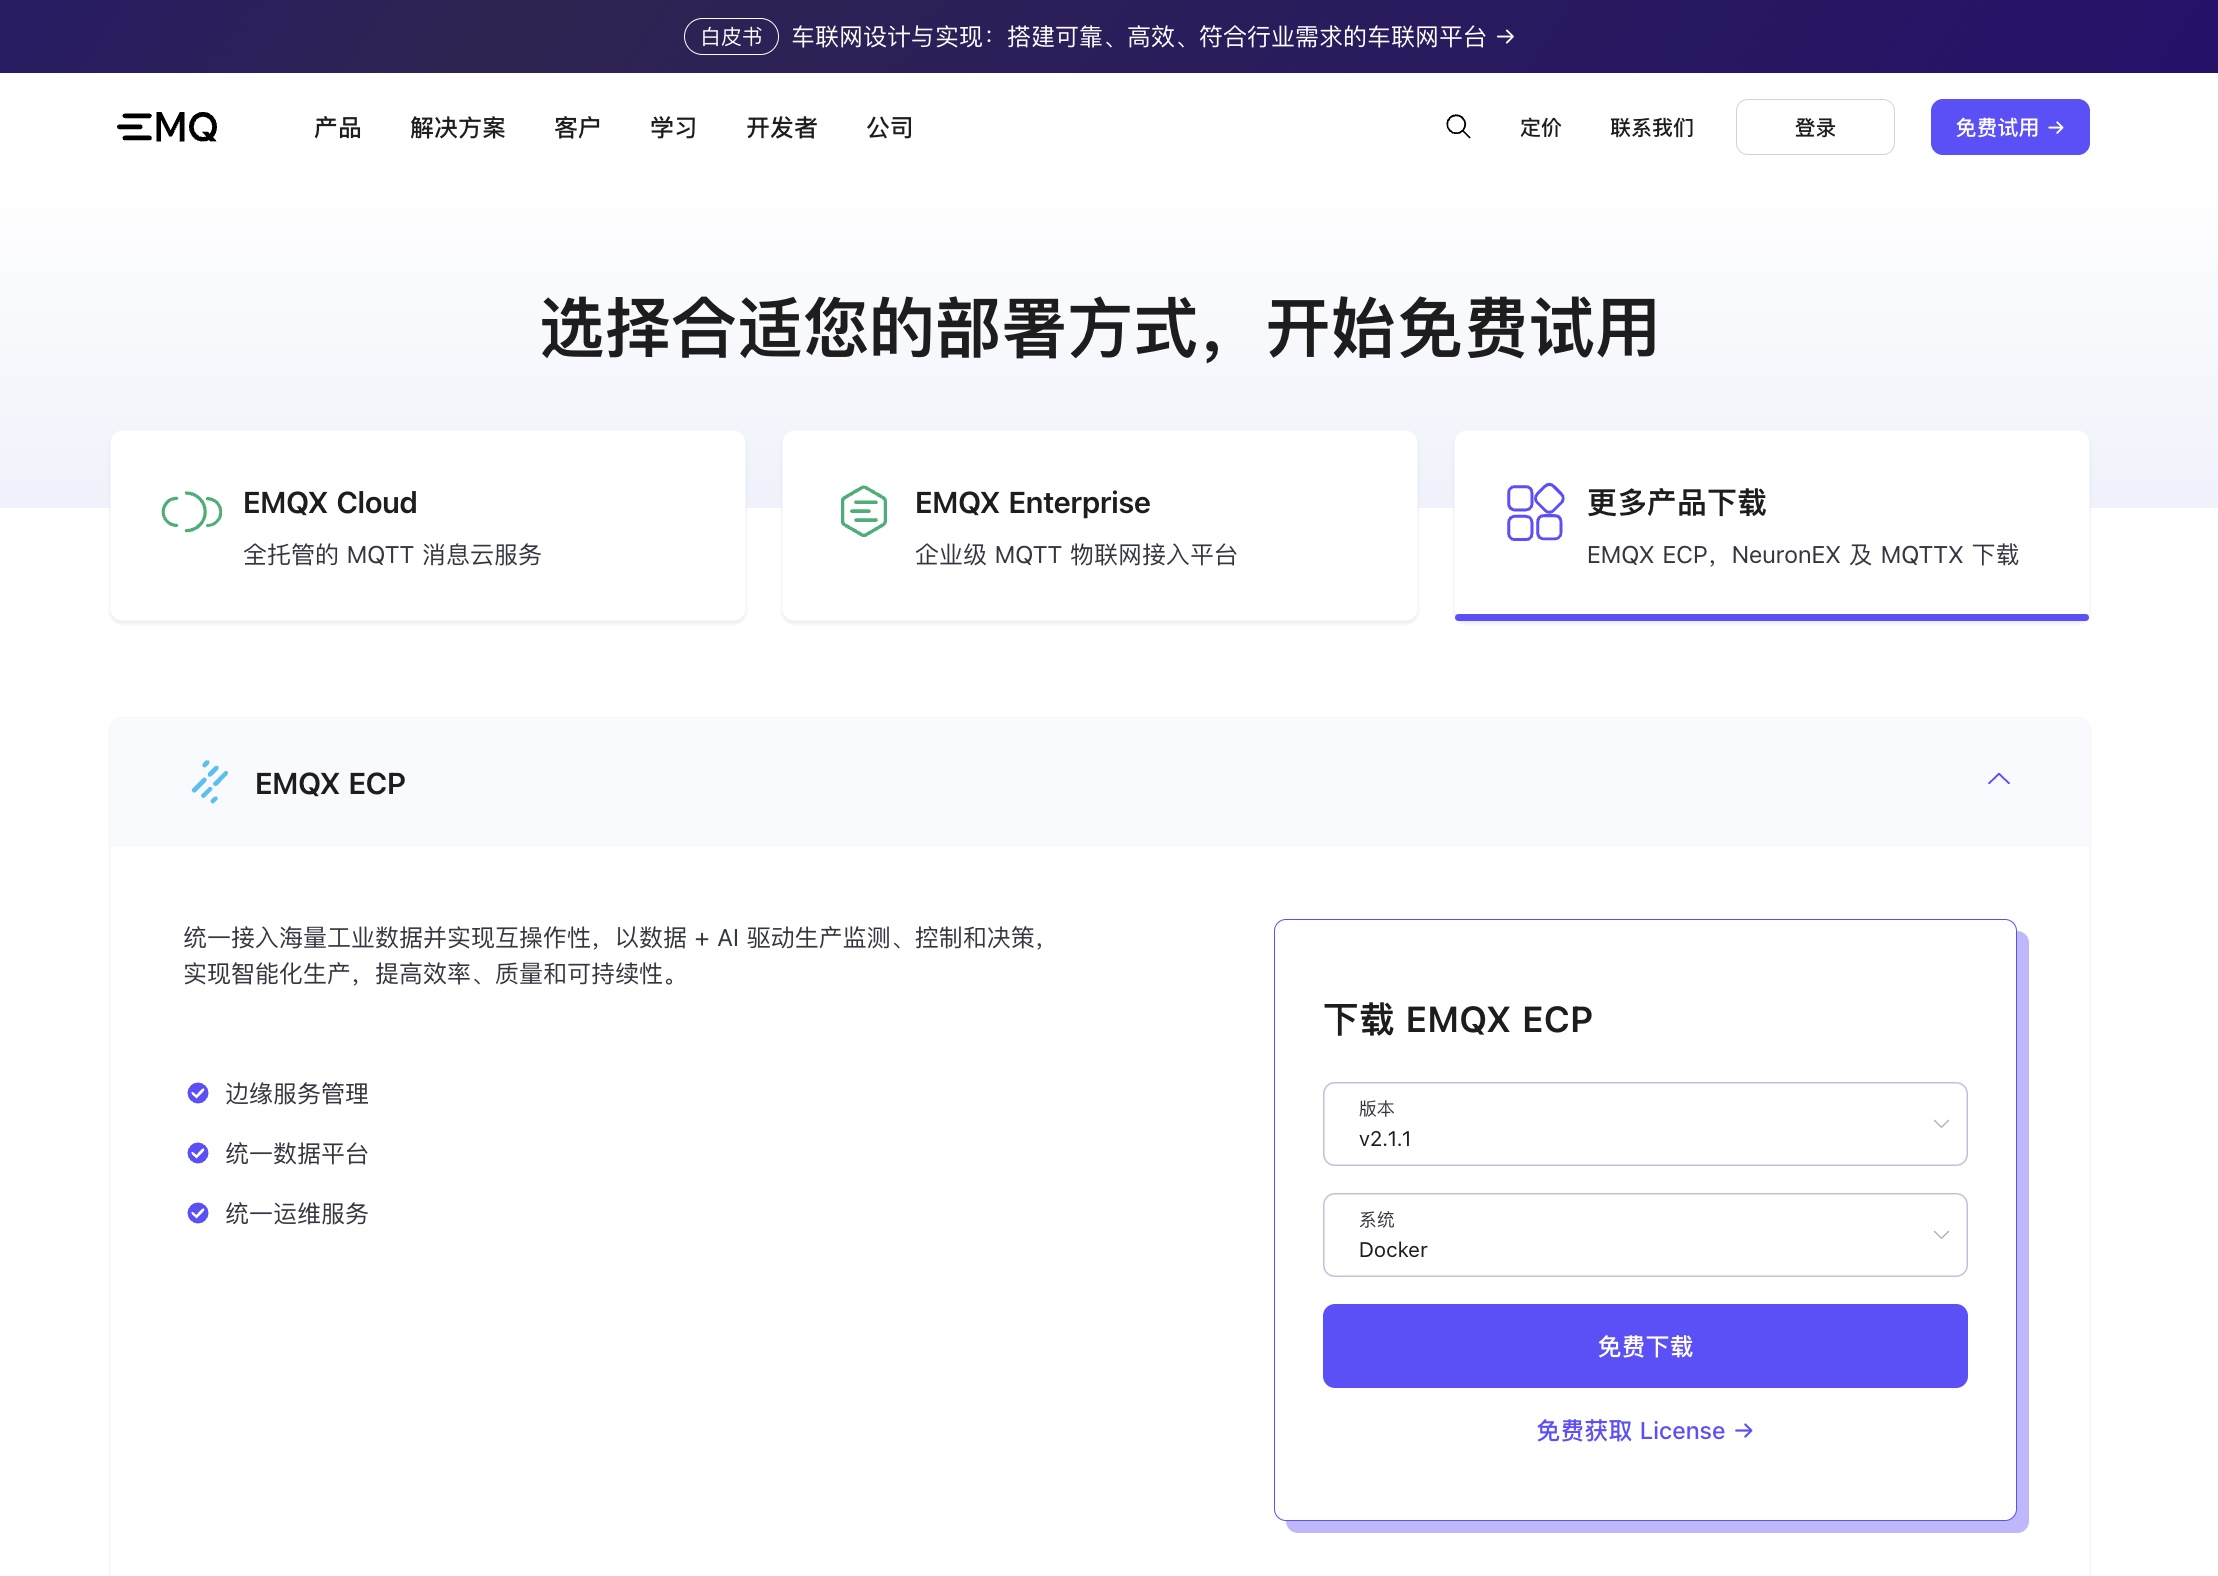Click the 统一运维服务 text
The image size is (2218, 1576).
pyautogui.click(x=297, y=1214)
